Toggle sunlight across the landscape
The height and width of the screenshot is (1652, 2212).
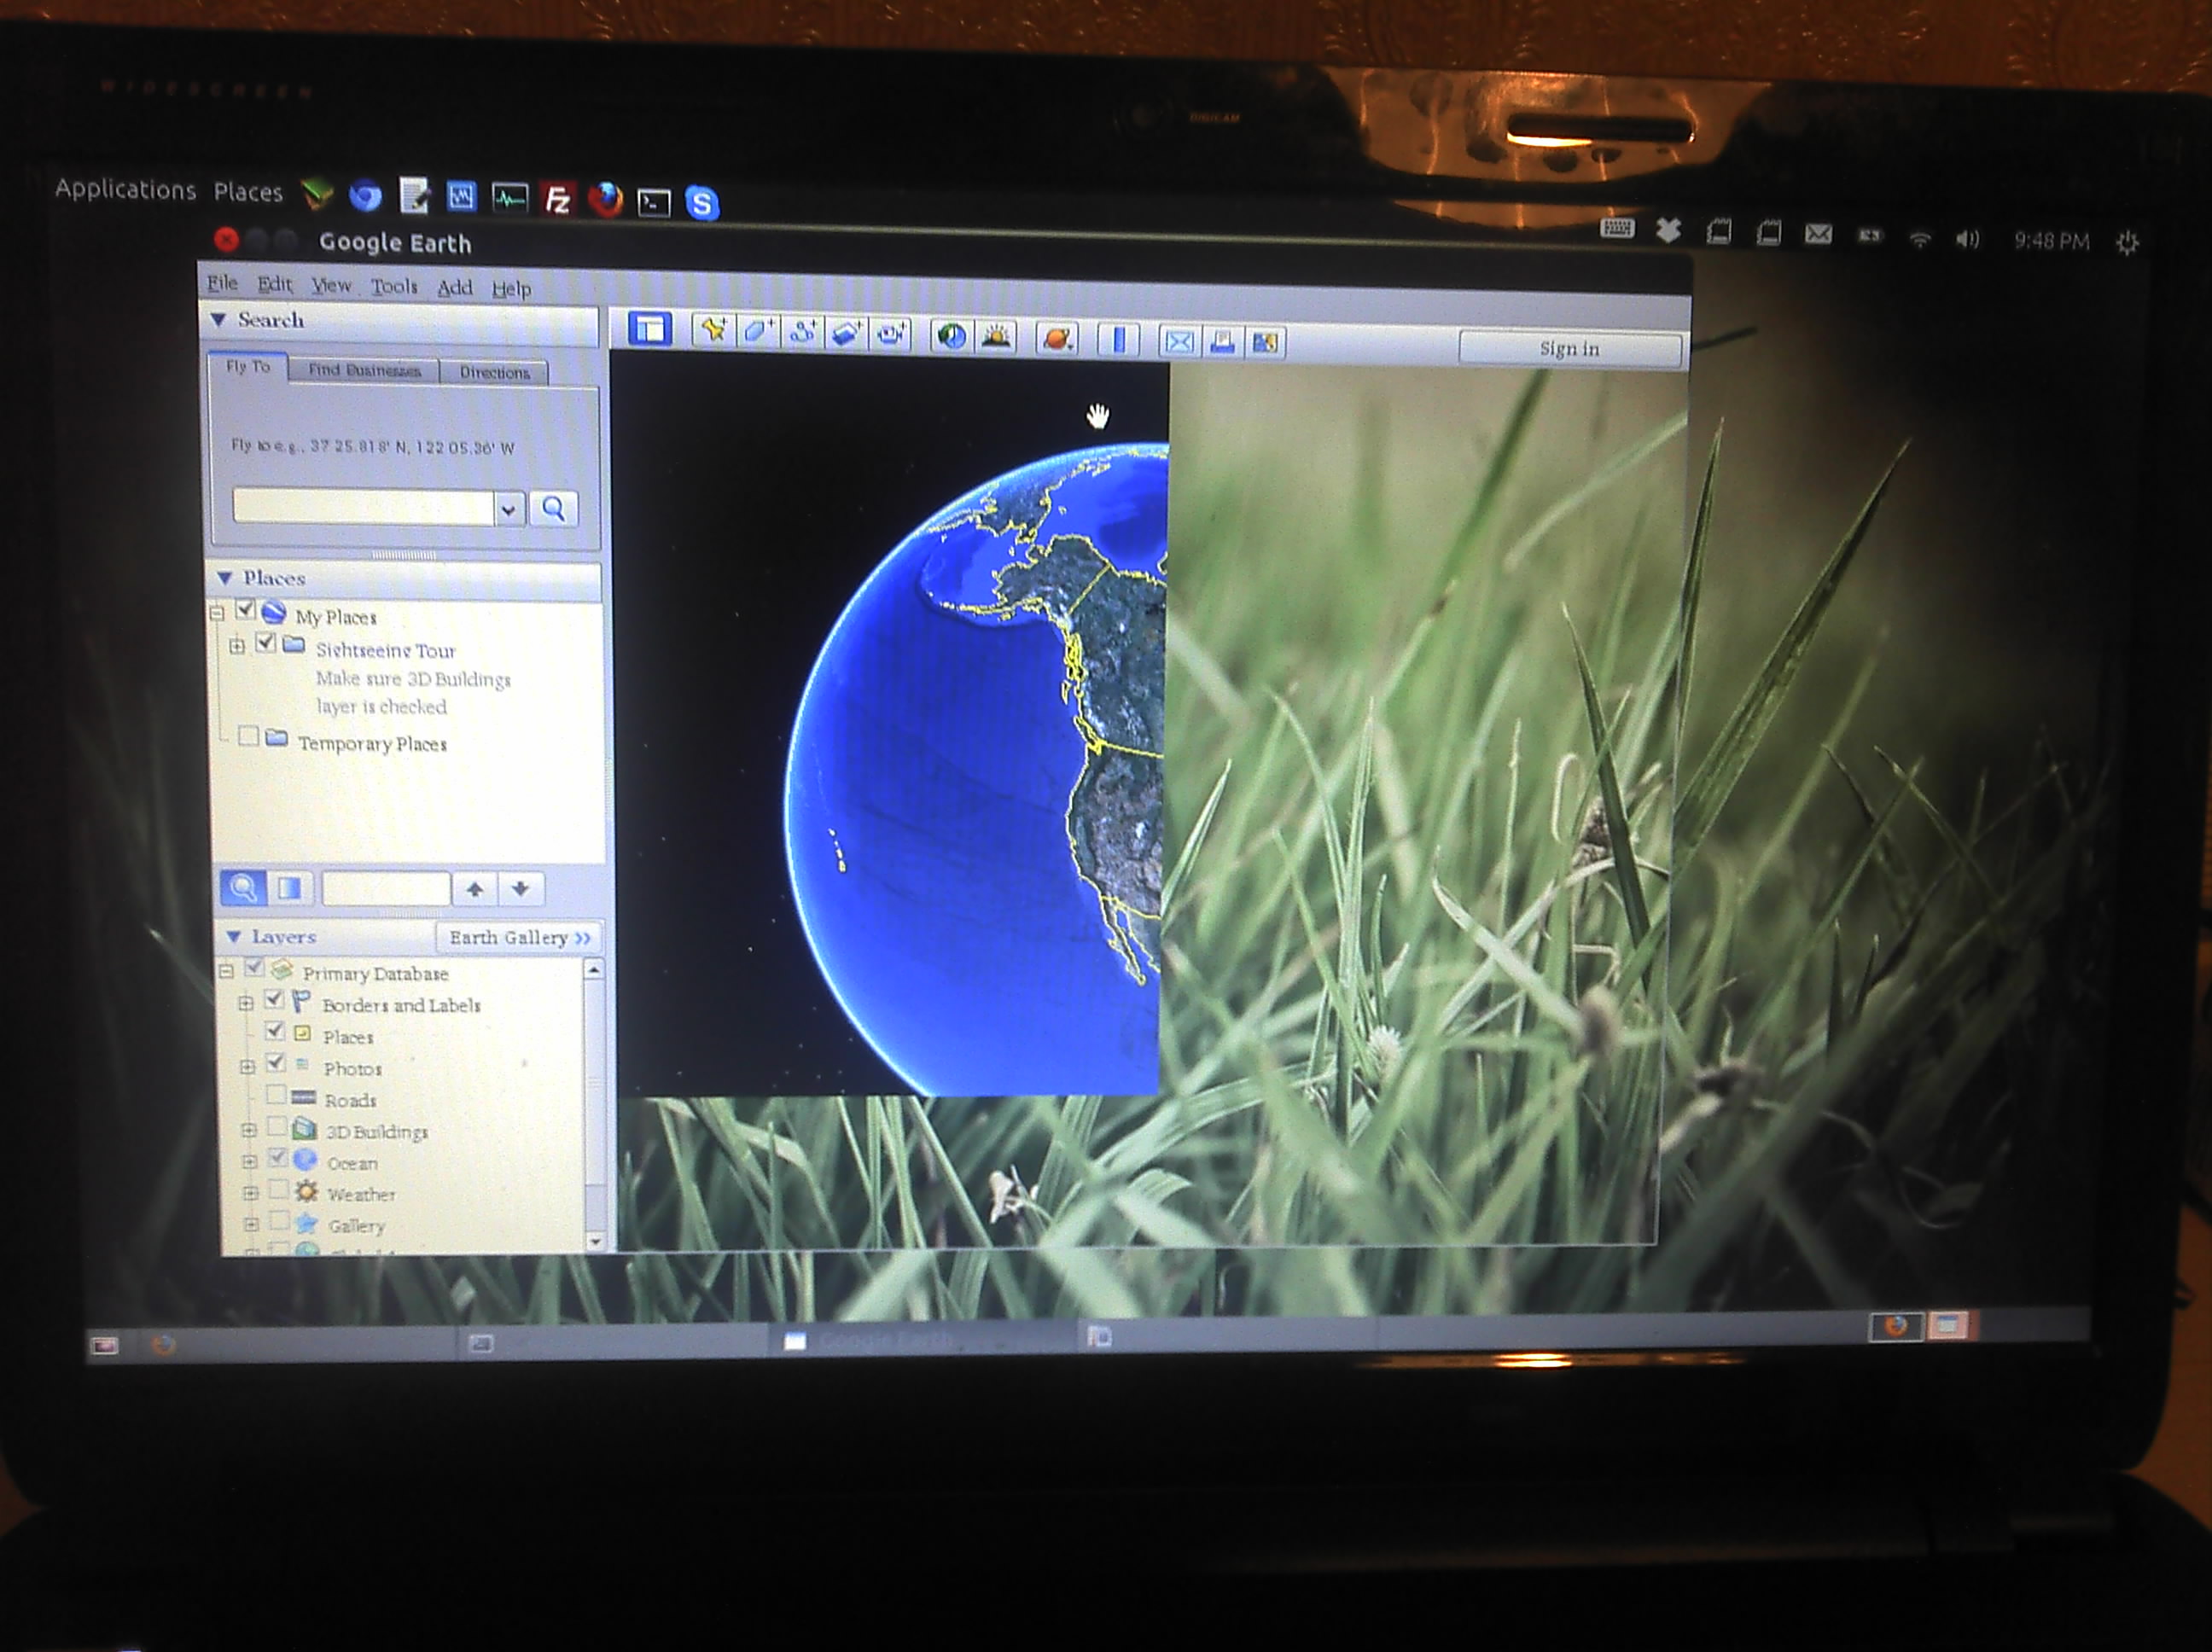[x=996, y=338]
